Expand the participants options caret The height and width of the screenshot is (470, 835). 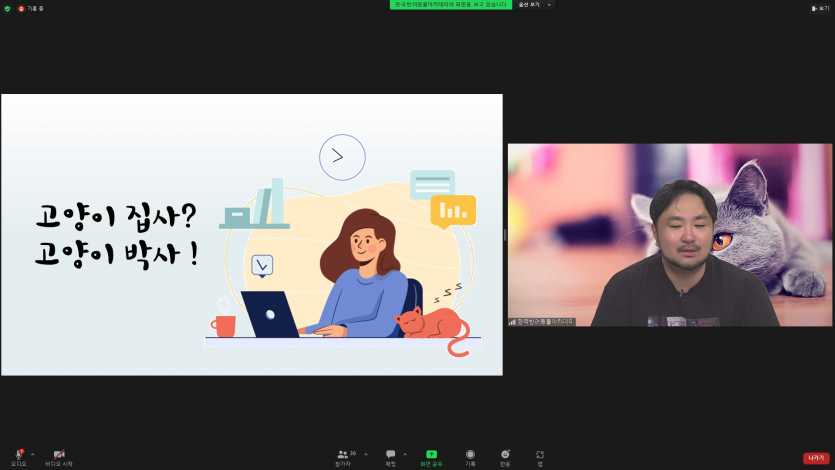click(x=366, y=455)
